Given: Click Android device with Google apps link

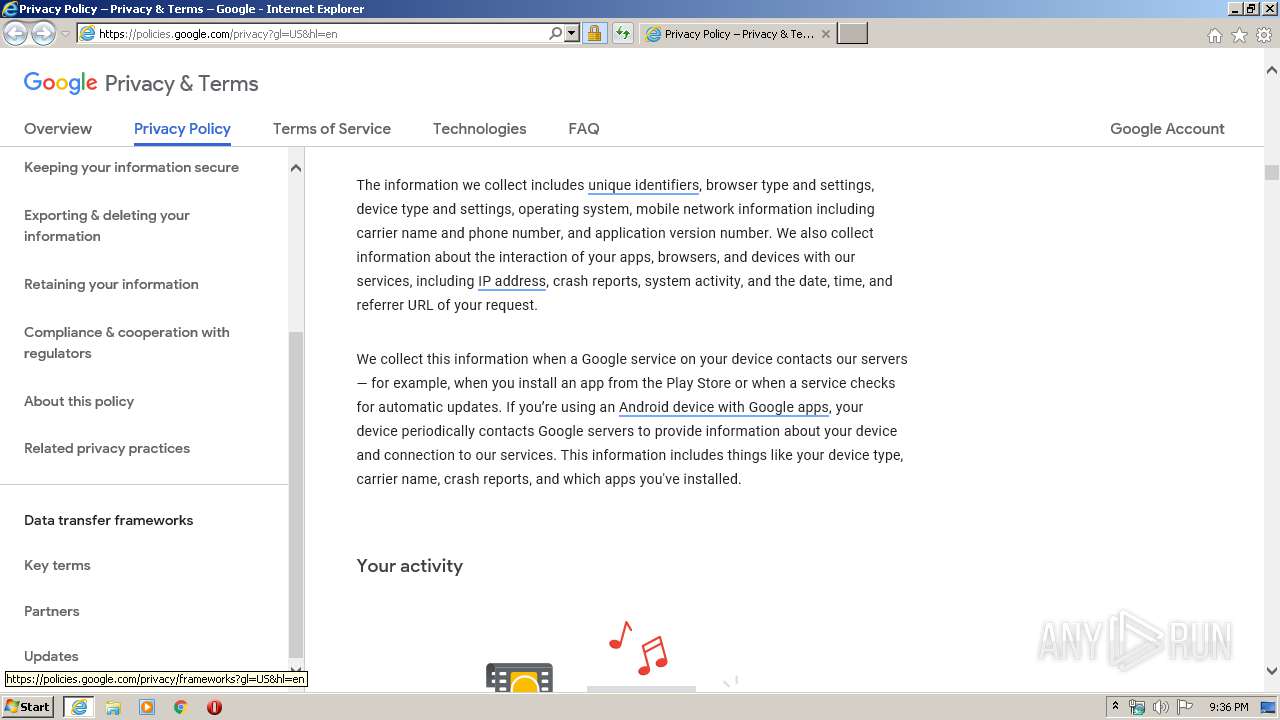Looking at the screenshot, I should [724, 407].
